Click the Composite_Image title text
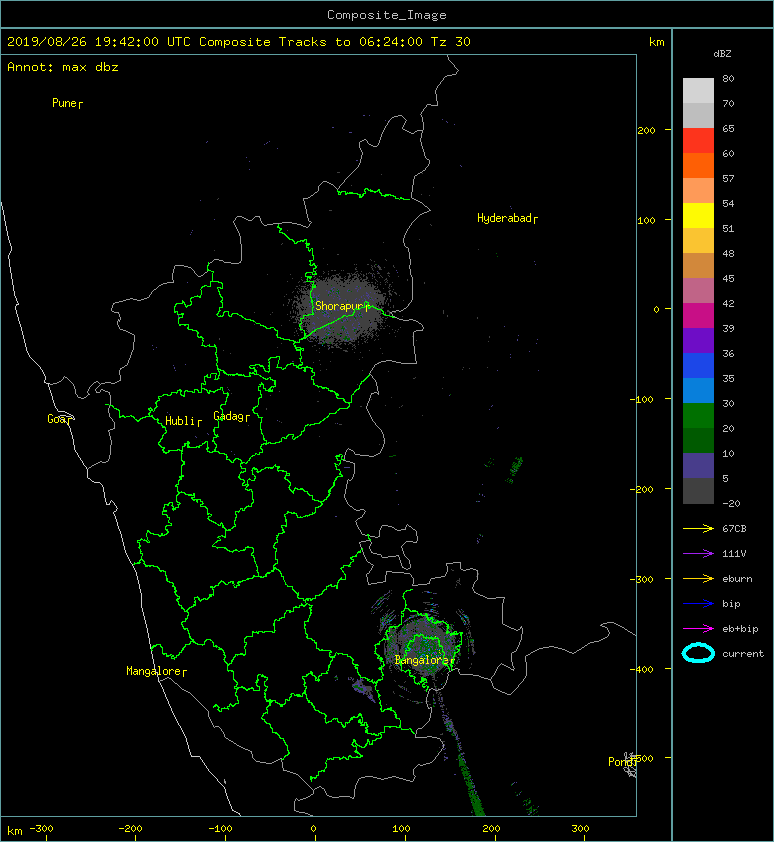This screenshot has width=774, height=842. [387, 15]
